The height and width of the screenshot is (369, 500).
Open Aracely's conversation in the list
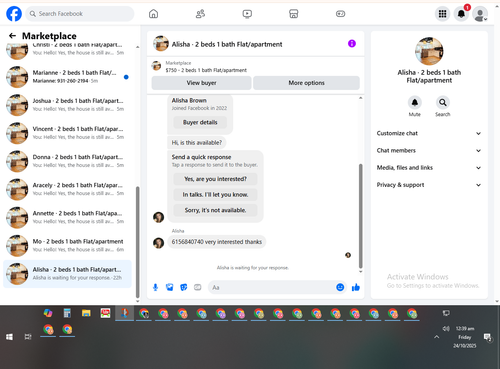(67, 189)
